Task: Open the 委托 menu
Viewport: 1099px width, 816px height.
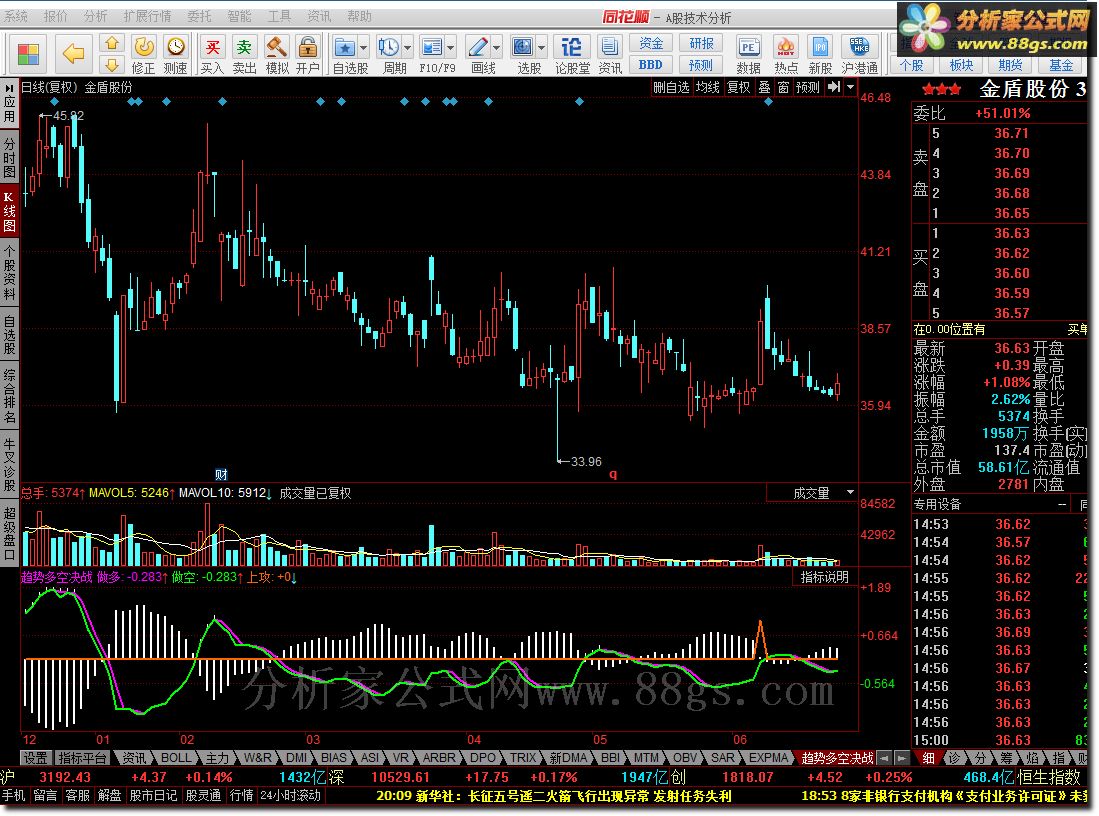Action: pyautogui.click(x=198, y=15)
